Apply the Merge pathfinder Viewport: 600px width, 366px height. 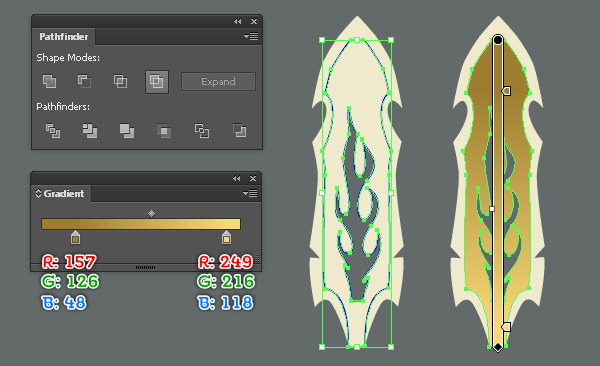(127, 131)
